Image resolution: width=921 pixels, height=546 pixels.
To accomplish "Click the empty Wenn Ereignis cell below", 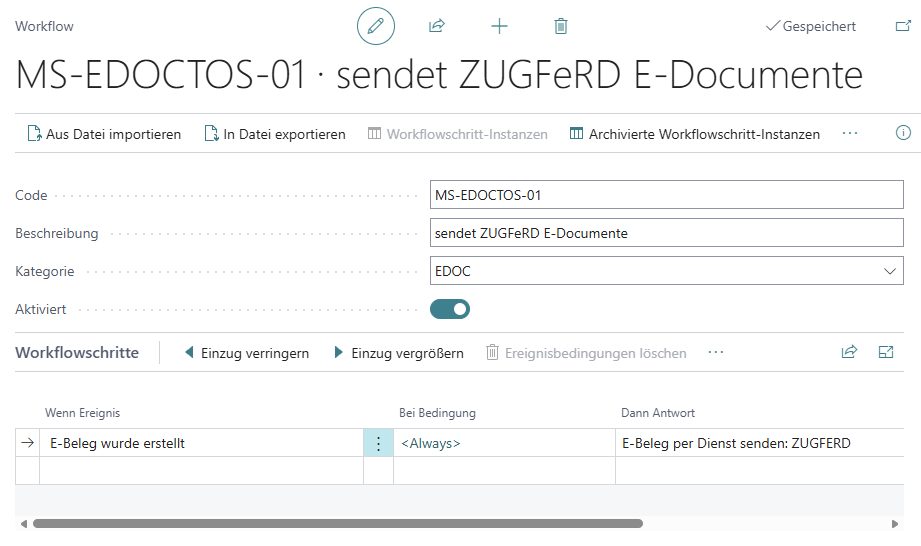I will point(201,470).
